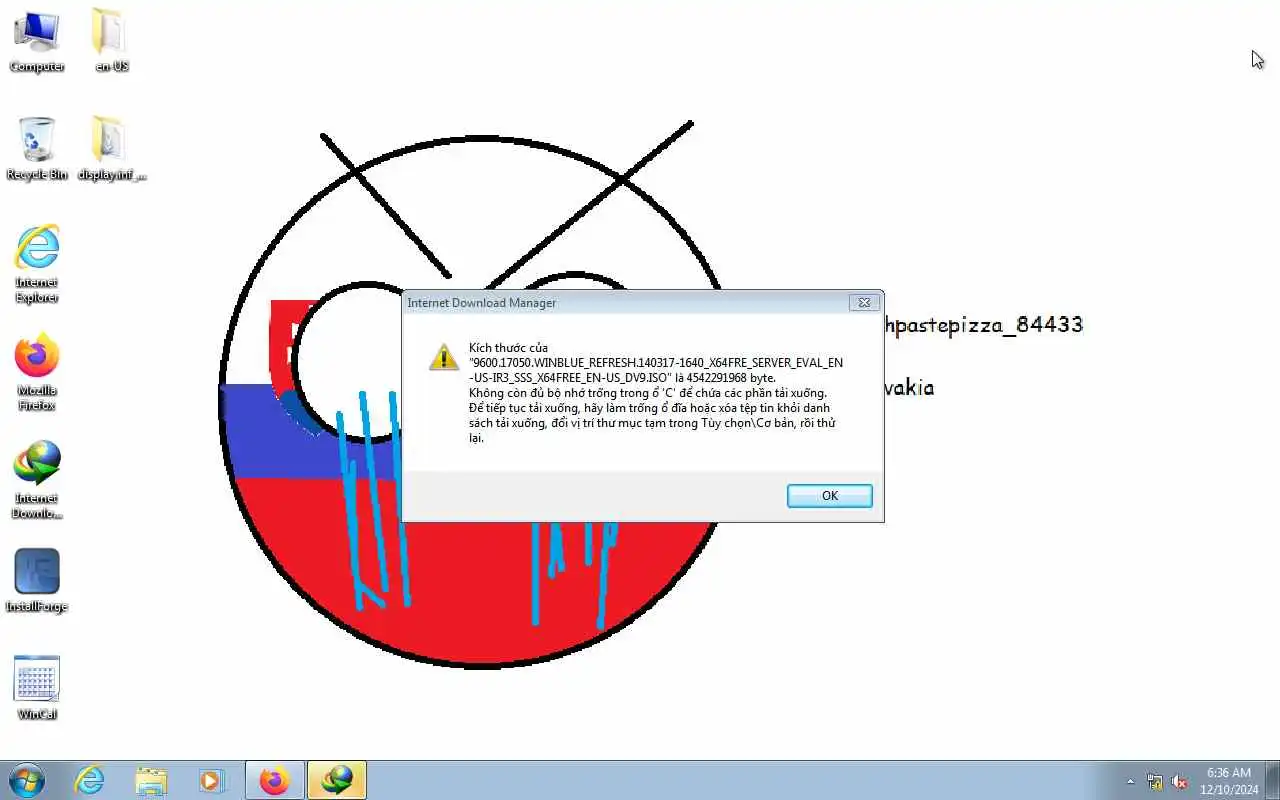This screenshot has width=1280, height=800.
Task: Open Internet Explorer from the taskbar
Action: (90, 780)
